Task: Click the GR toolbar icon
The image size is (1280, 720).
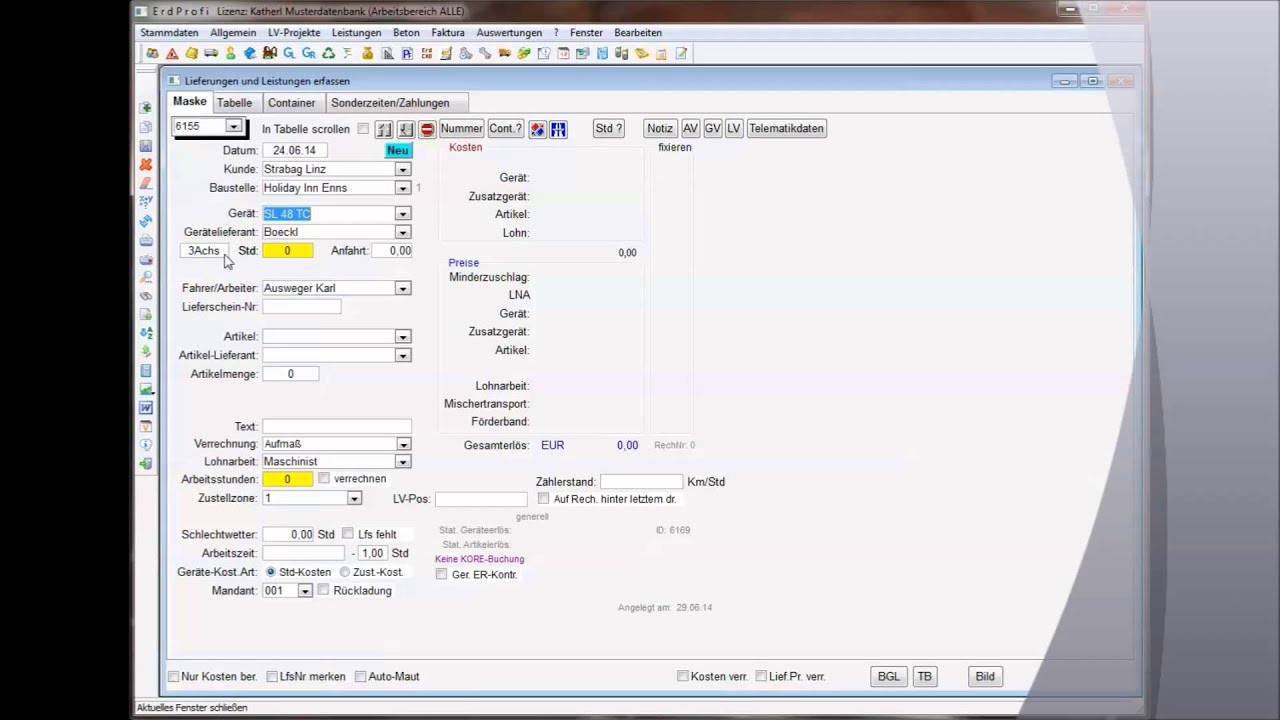Action: pos(308,53)
